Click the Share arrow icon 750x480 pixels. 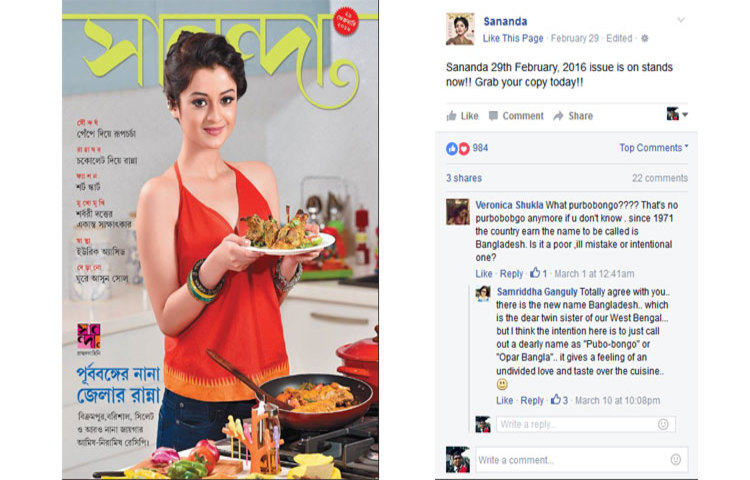[558, 116]
